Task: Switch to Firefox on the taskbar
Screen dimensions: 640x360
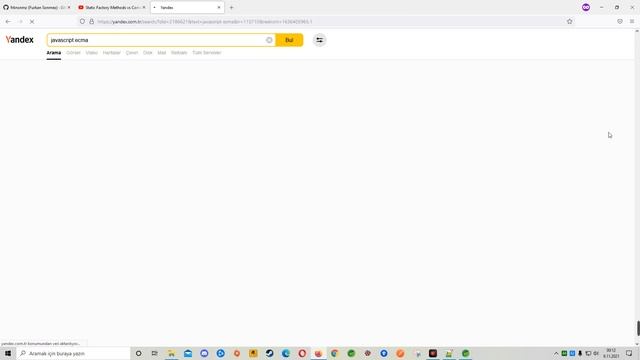Action: point(318,353)
